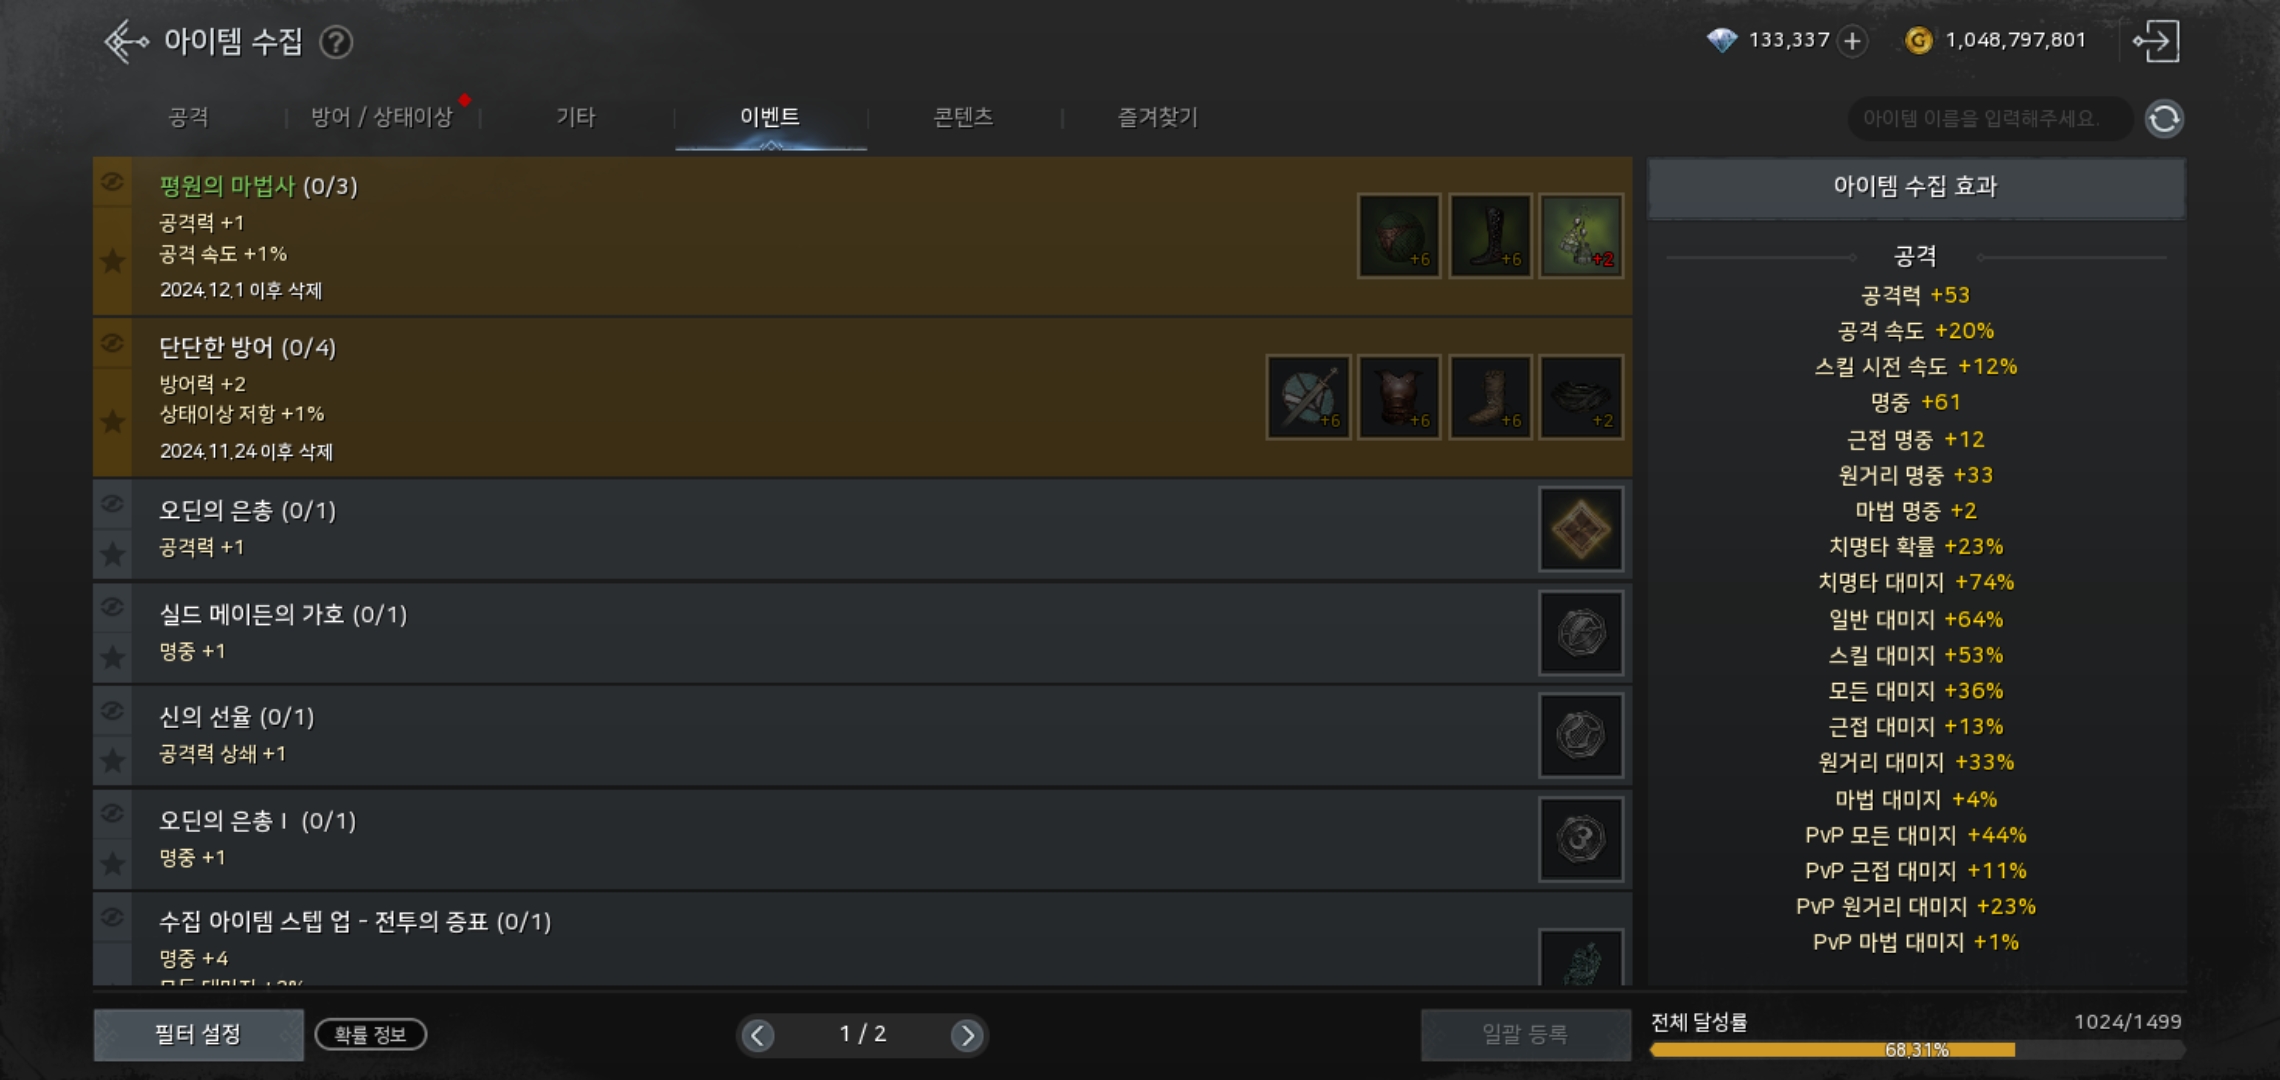This screenshot has height=1080, width=2280.
Task: Select the 오딘의 은총 diamond item icon
Action: [1580, 529]
